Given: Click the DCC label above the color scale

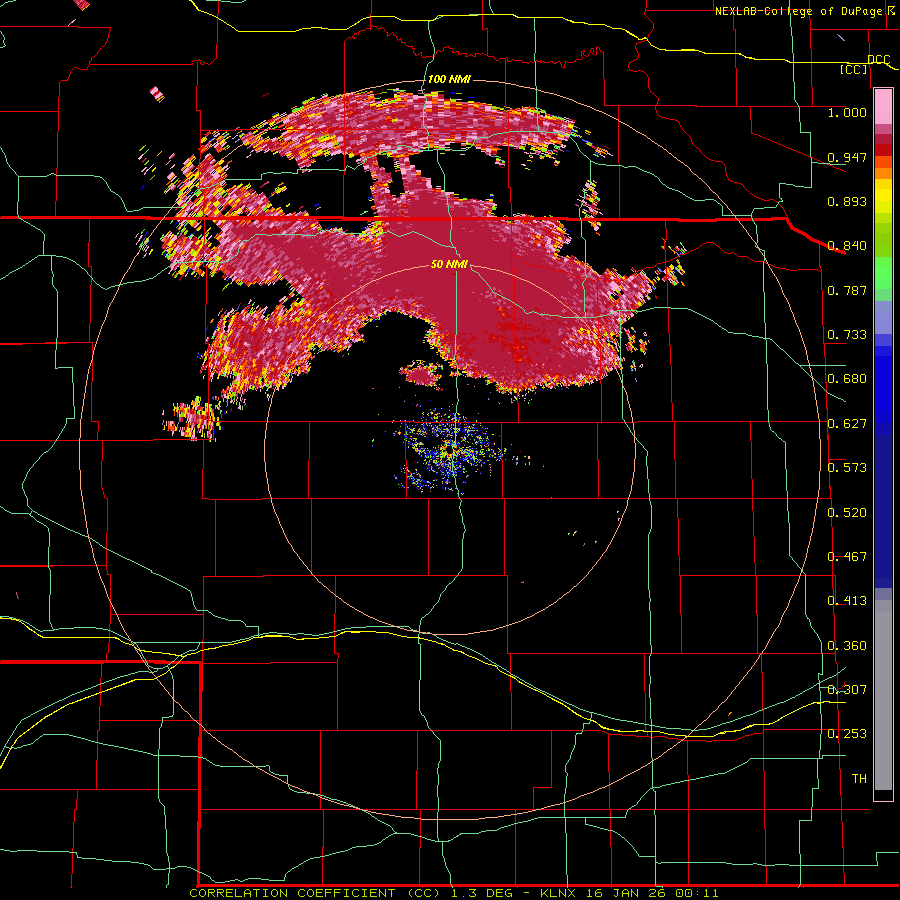Looking at the screenshot, I should tap(878, 59).
